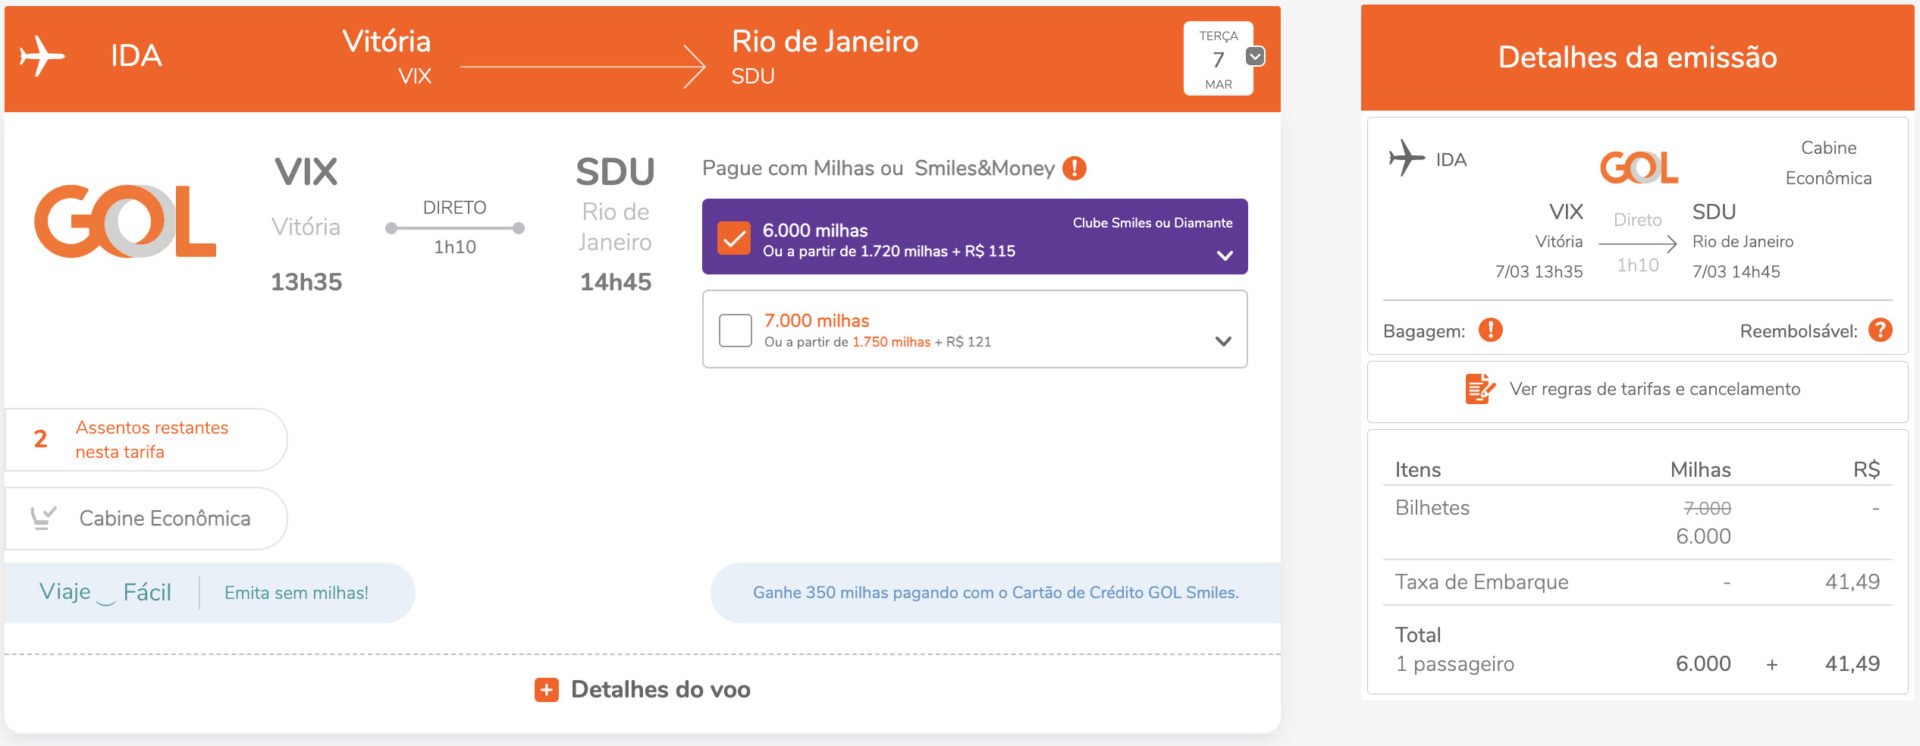Viewport: 1920px width, 746px height.
Task: Click the Reembolsável question mark icon
Action: [1880, 330]
